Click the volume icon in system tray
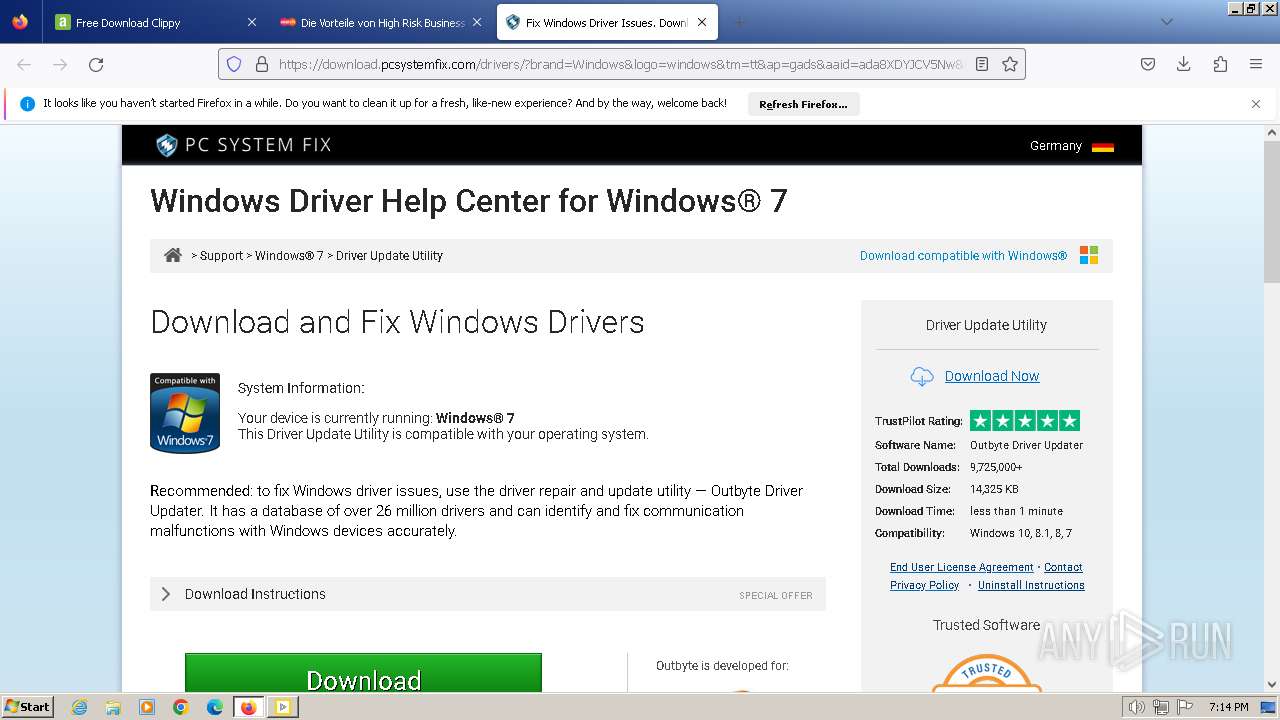 tap(1136, 707)
